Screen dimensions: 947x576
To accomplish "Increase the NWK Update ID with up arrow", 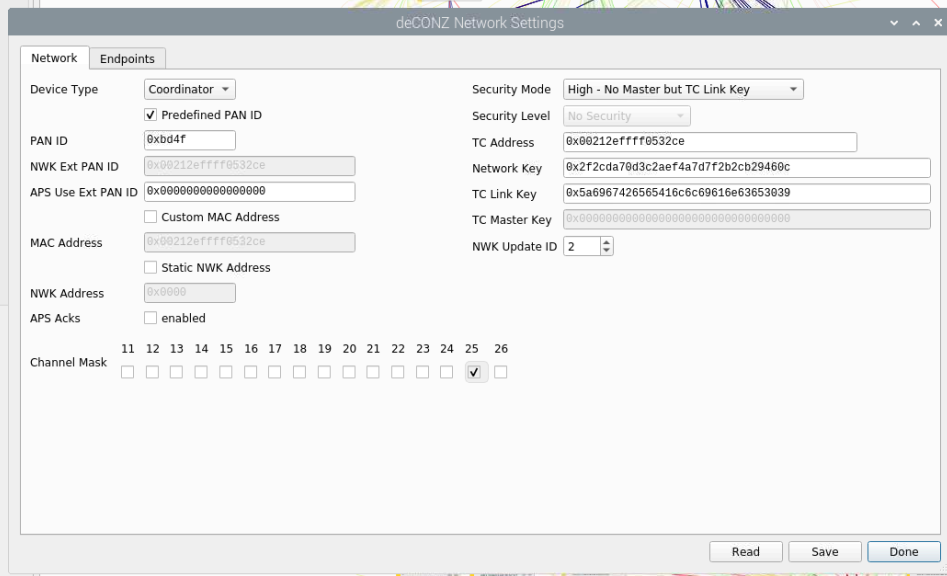I will pyautogui.click(x=607, y=242).
